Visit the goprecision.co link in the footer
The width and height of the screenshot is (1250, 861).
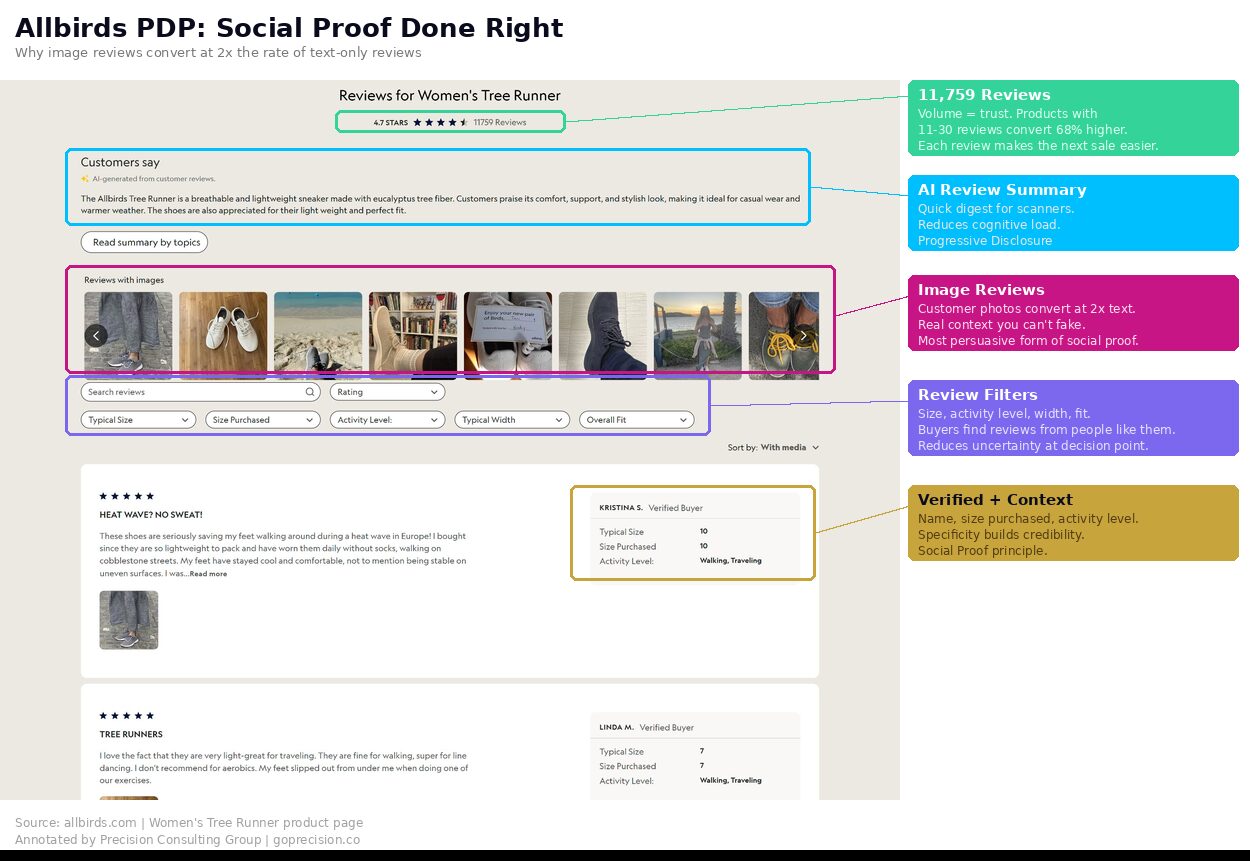(317, 839)
